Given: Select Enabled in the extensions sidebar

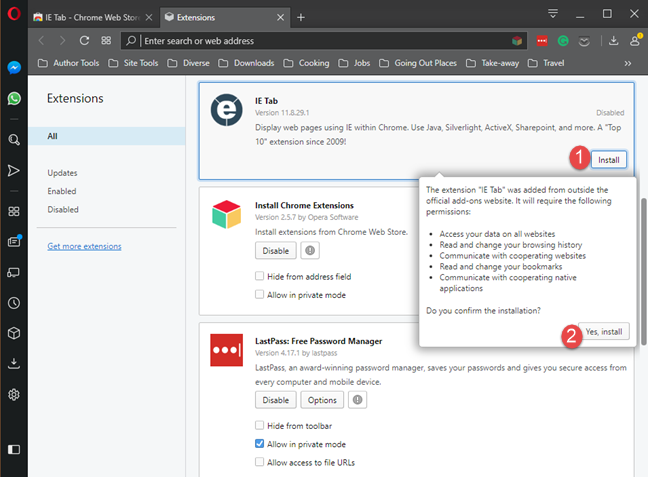Looking at the screenshot, I should click(x=62, y=191).
